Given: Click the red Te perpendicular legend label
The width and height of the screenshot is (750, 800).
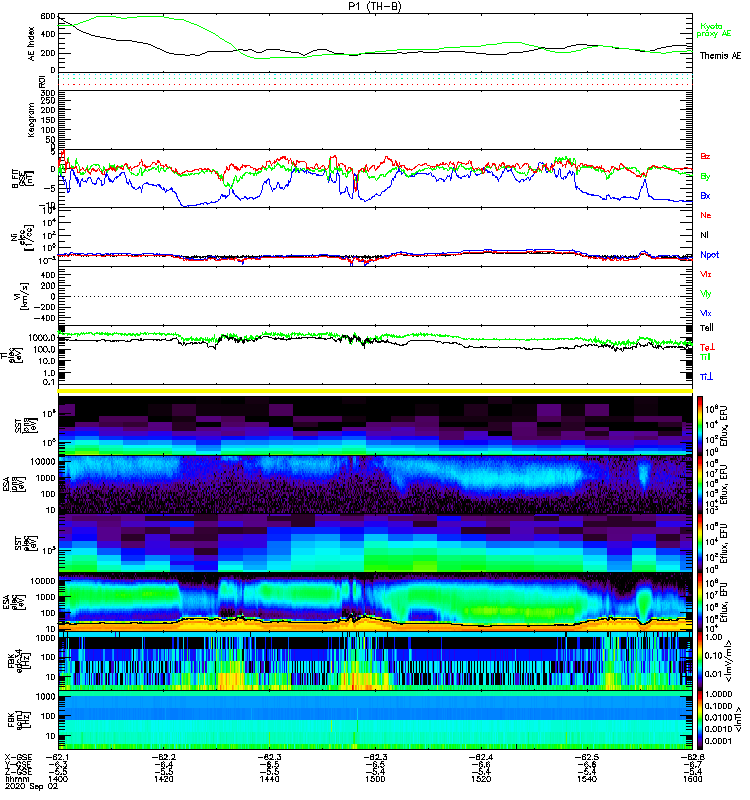Looking at the screenshot, I should pyautogui.click(x=707, y=347).
